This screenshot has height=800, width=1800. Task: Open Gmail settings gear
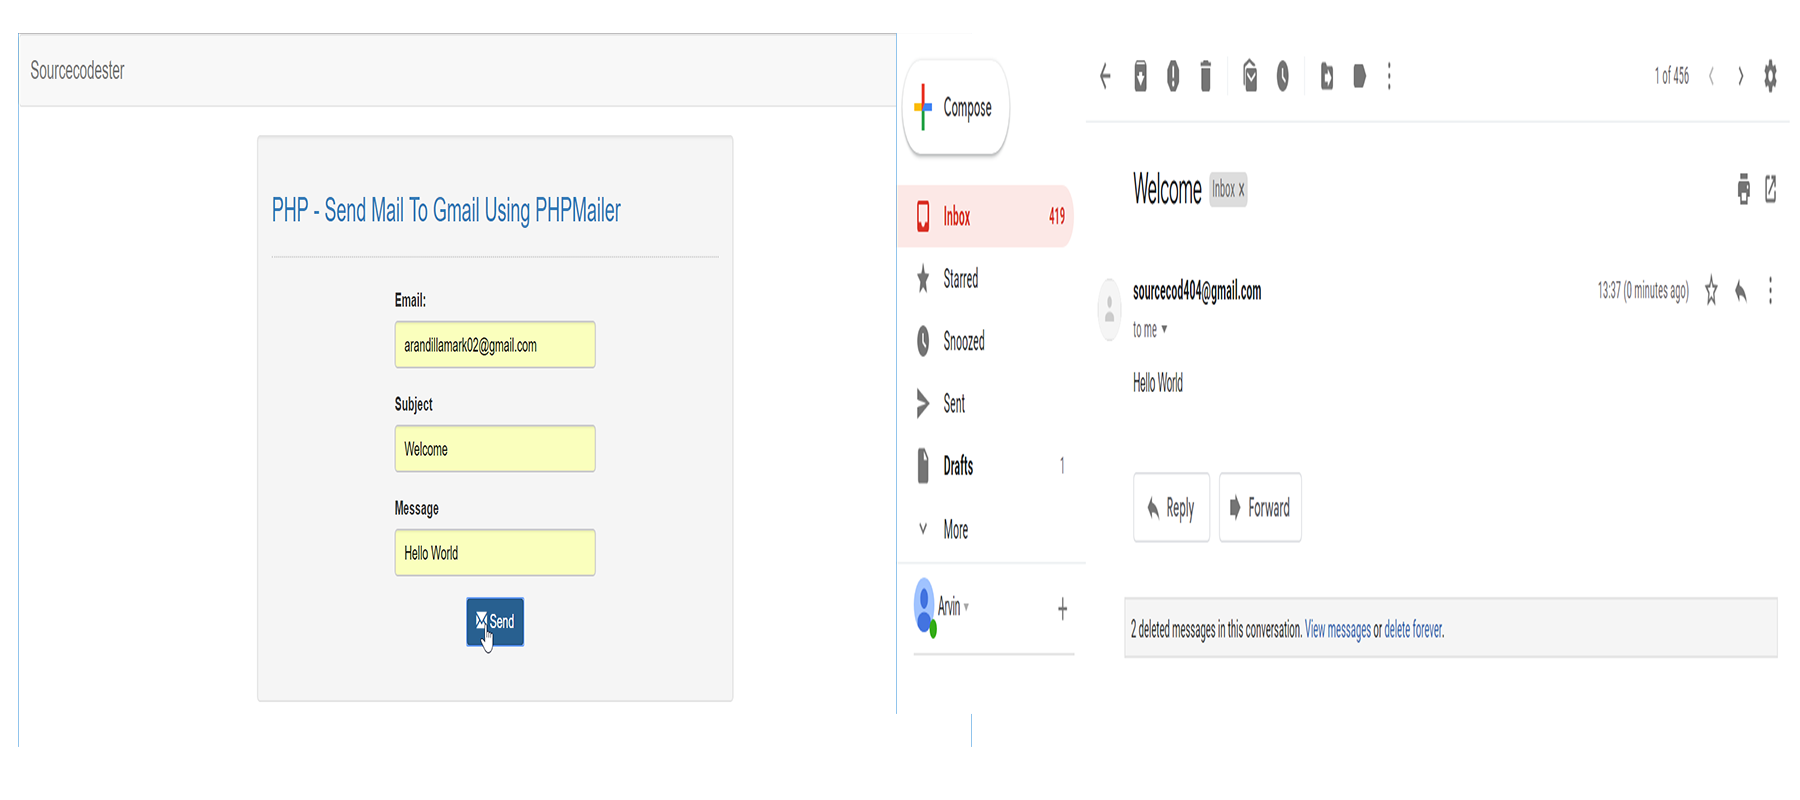coord(1770,76)
